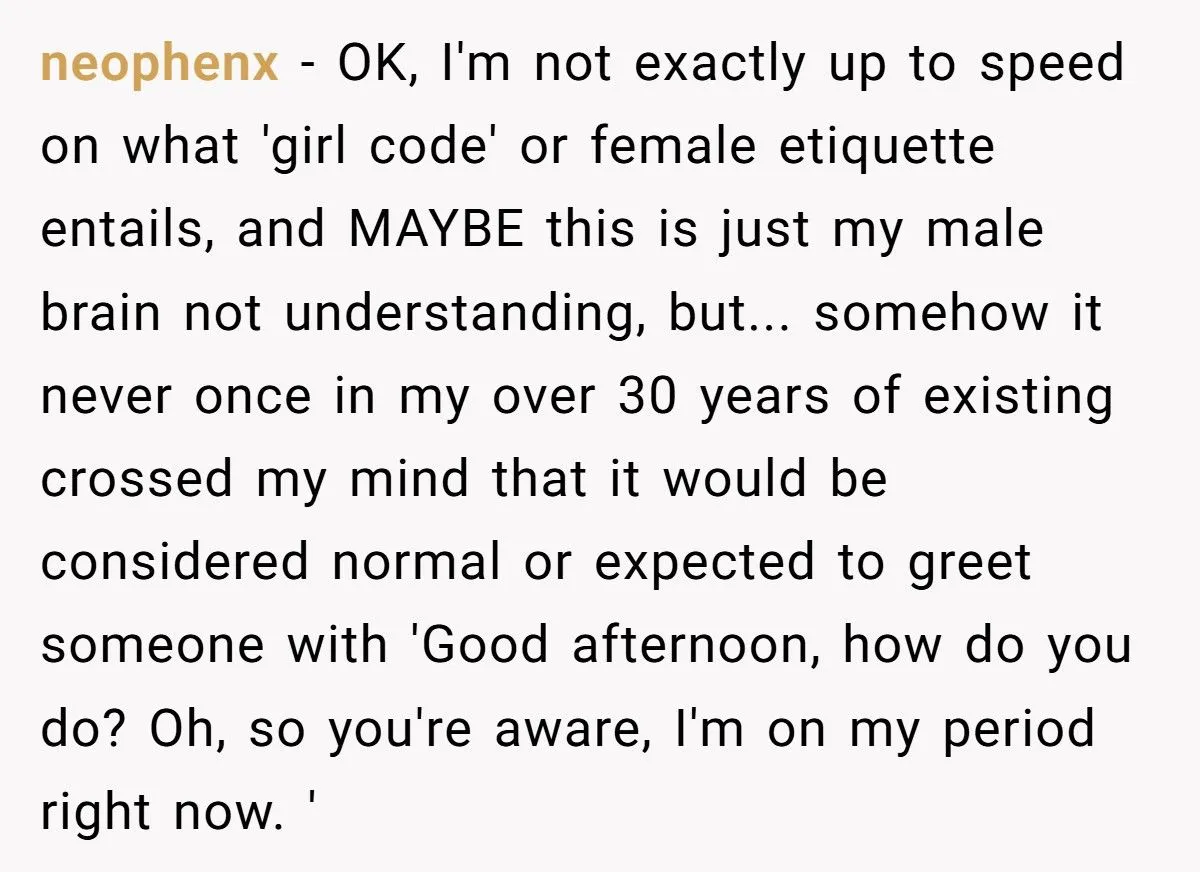Click the word 'existing' in the comment
1200x872 pixels.
(x=1017, y=397)
